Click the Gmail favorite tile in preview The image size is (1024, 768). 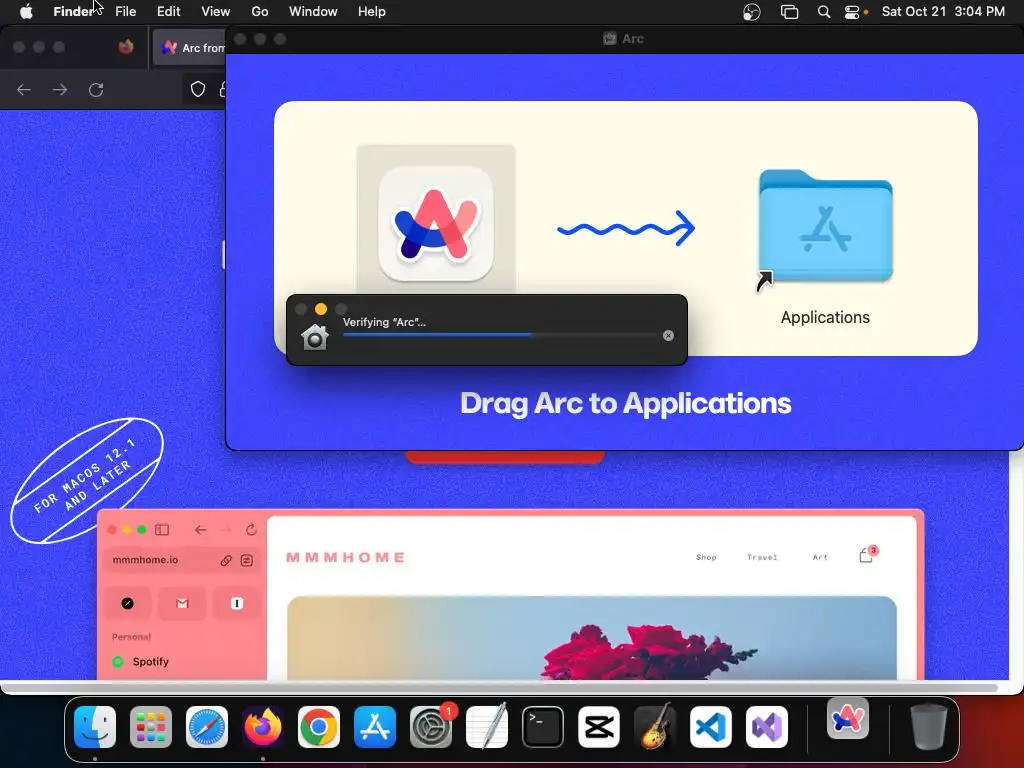(x=182, y=603)
